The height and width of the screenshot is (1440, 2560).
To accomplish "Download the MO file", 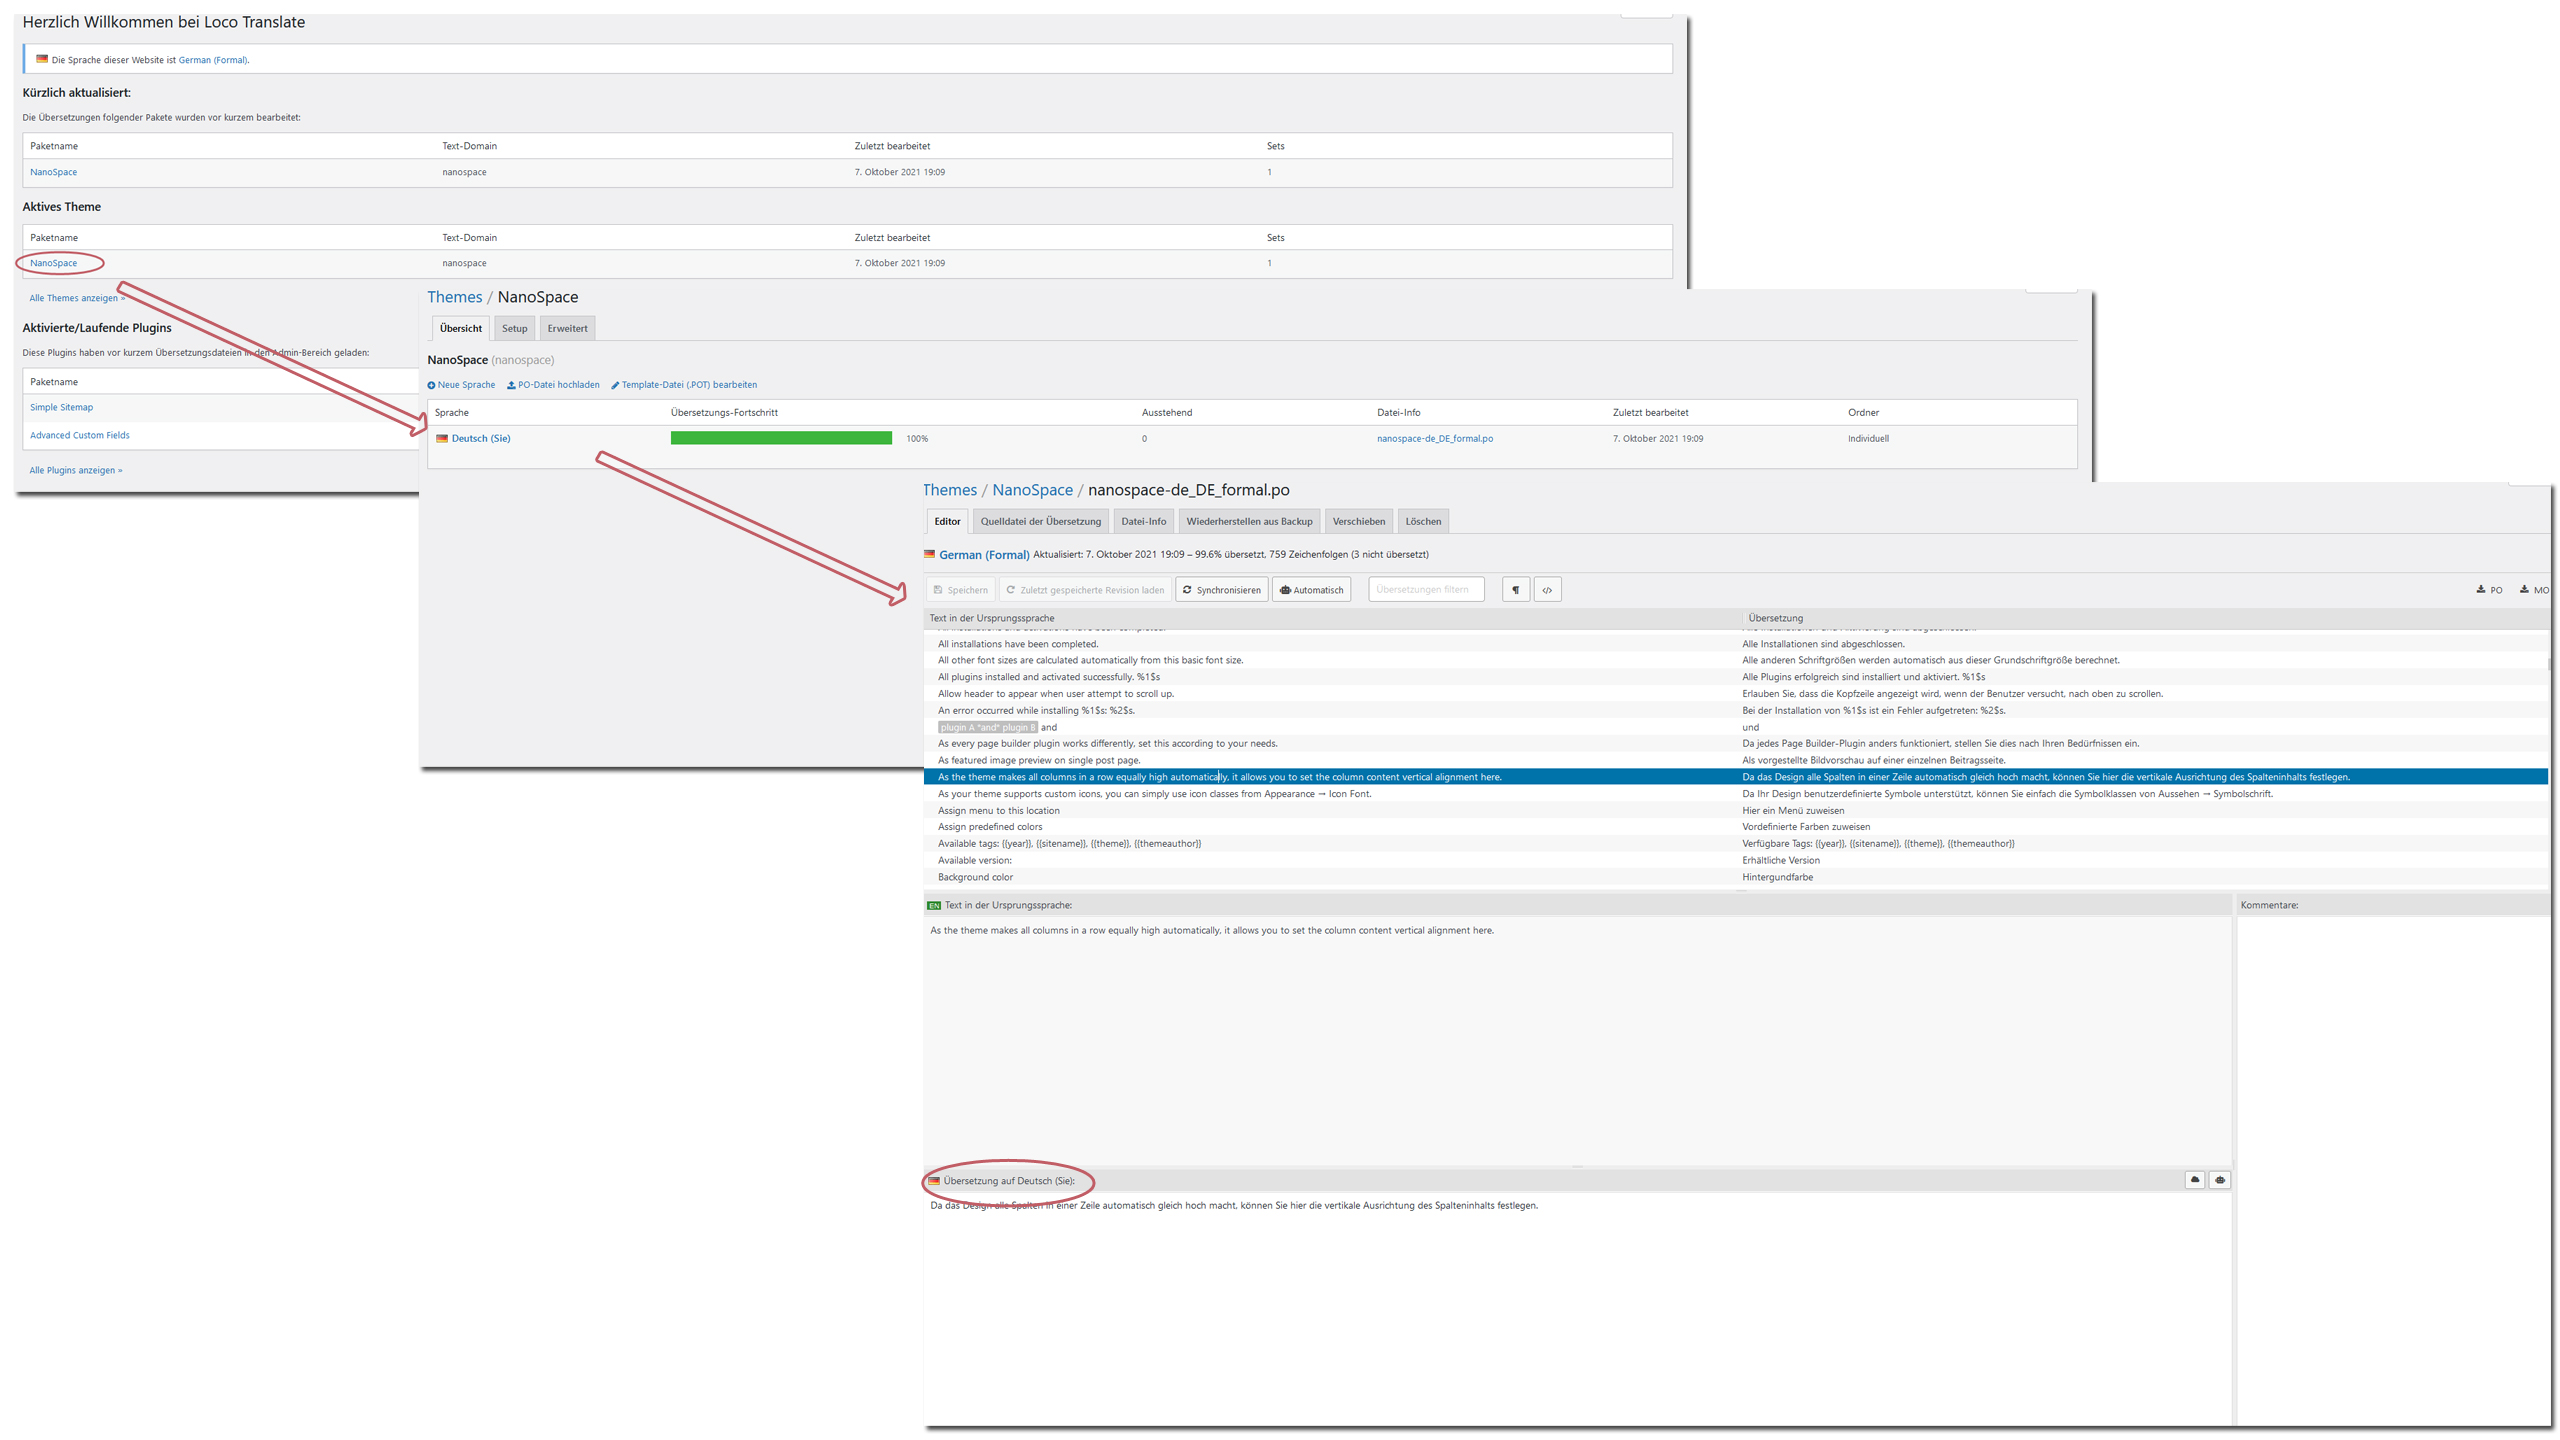I will click(x=2534, y=590).
